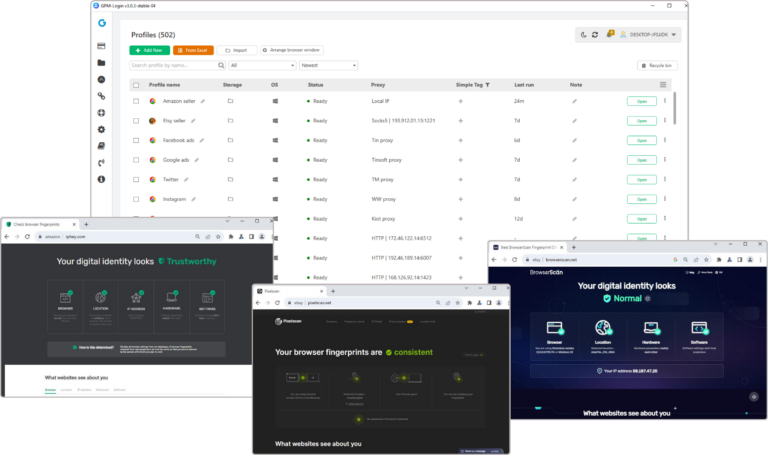Add simple tag to Google ads profile

click(460, 160)
